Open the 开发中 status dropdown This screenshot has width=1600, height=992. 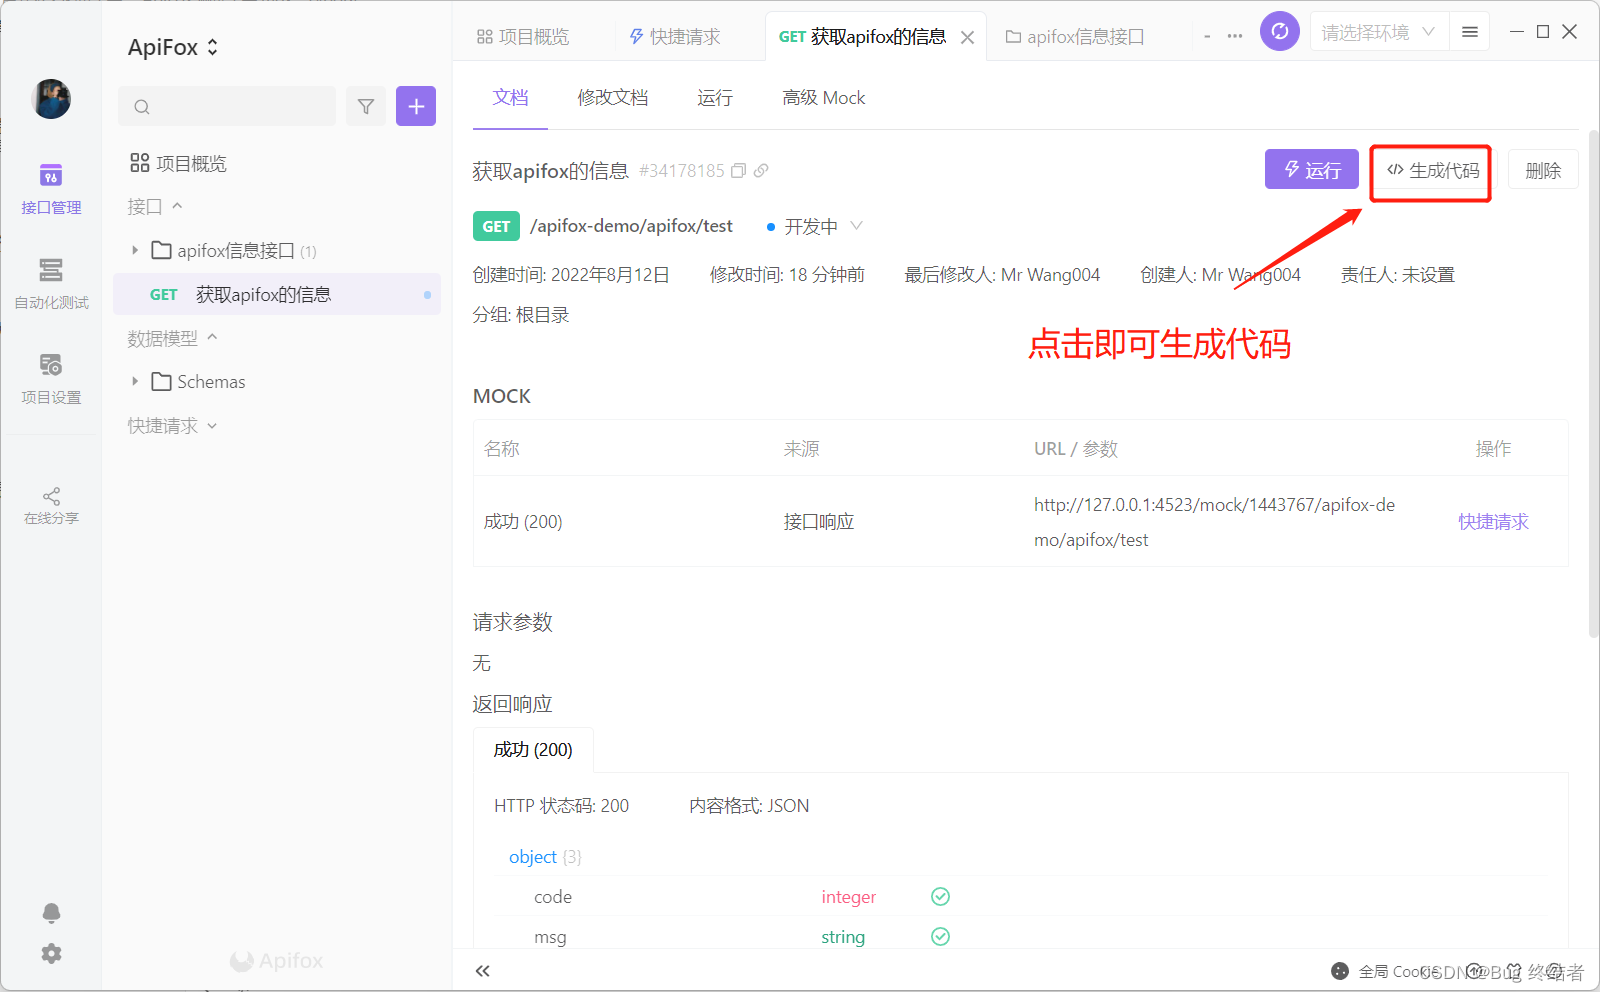(814, 227)
